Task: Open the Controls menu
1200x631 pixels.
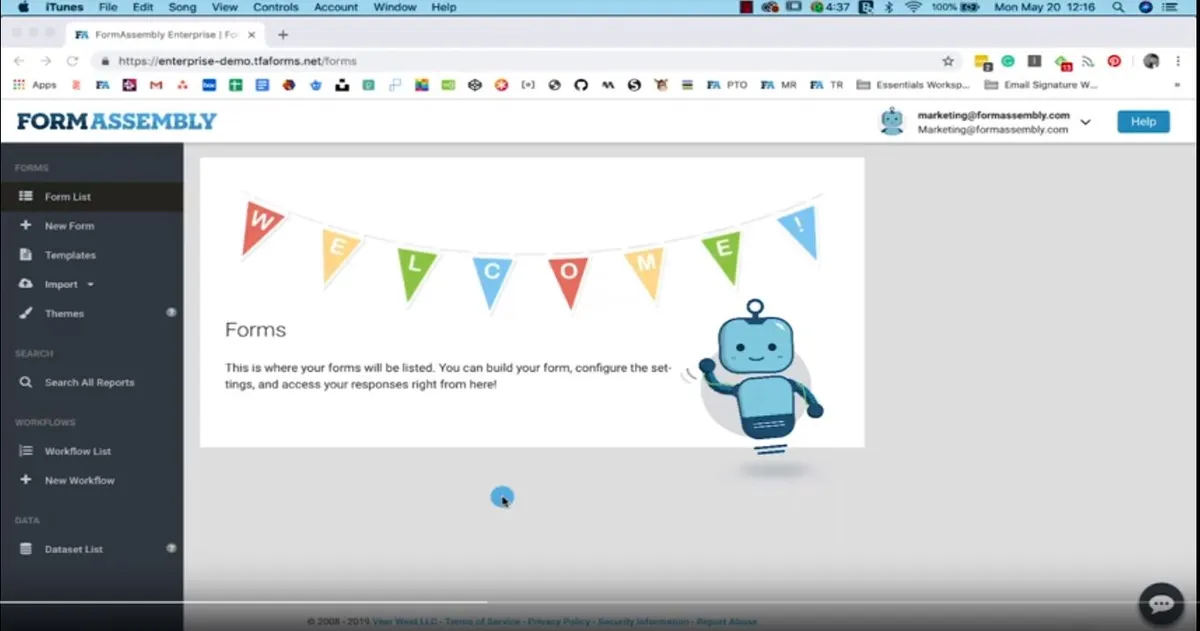Action: (275, 7)
